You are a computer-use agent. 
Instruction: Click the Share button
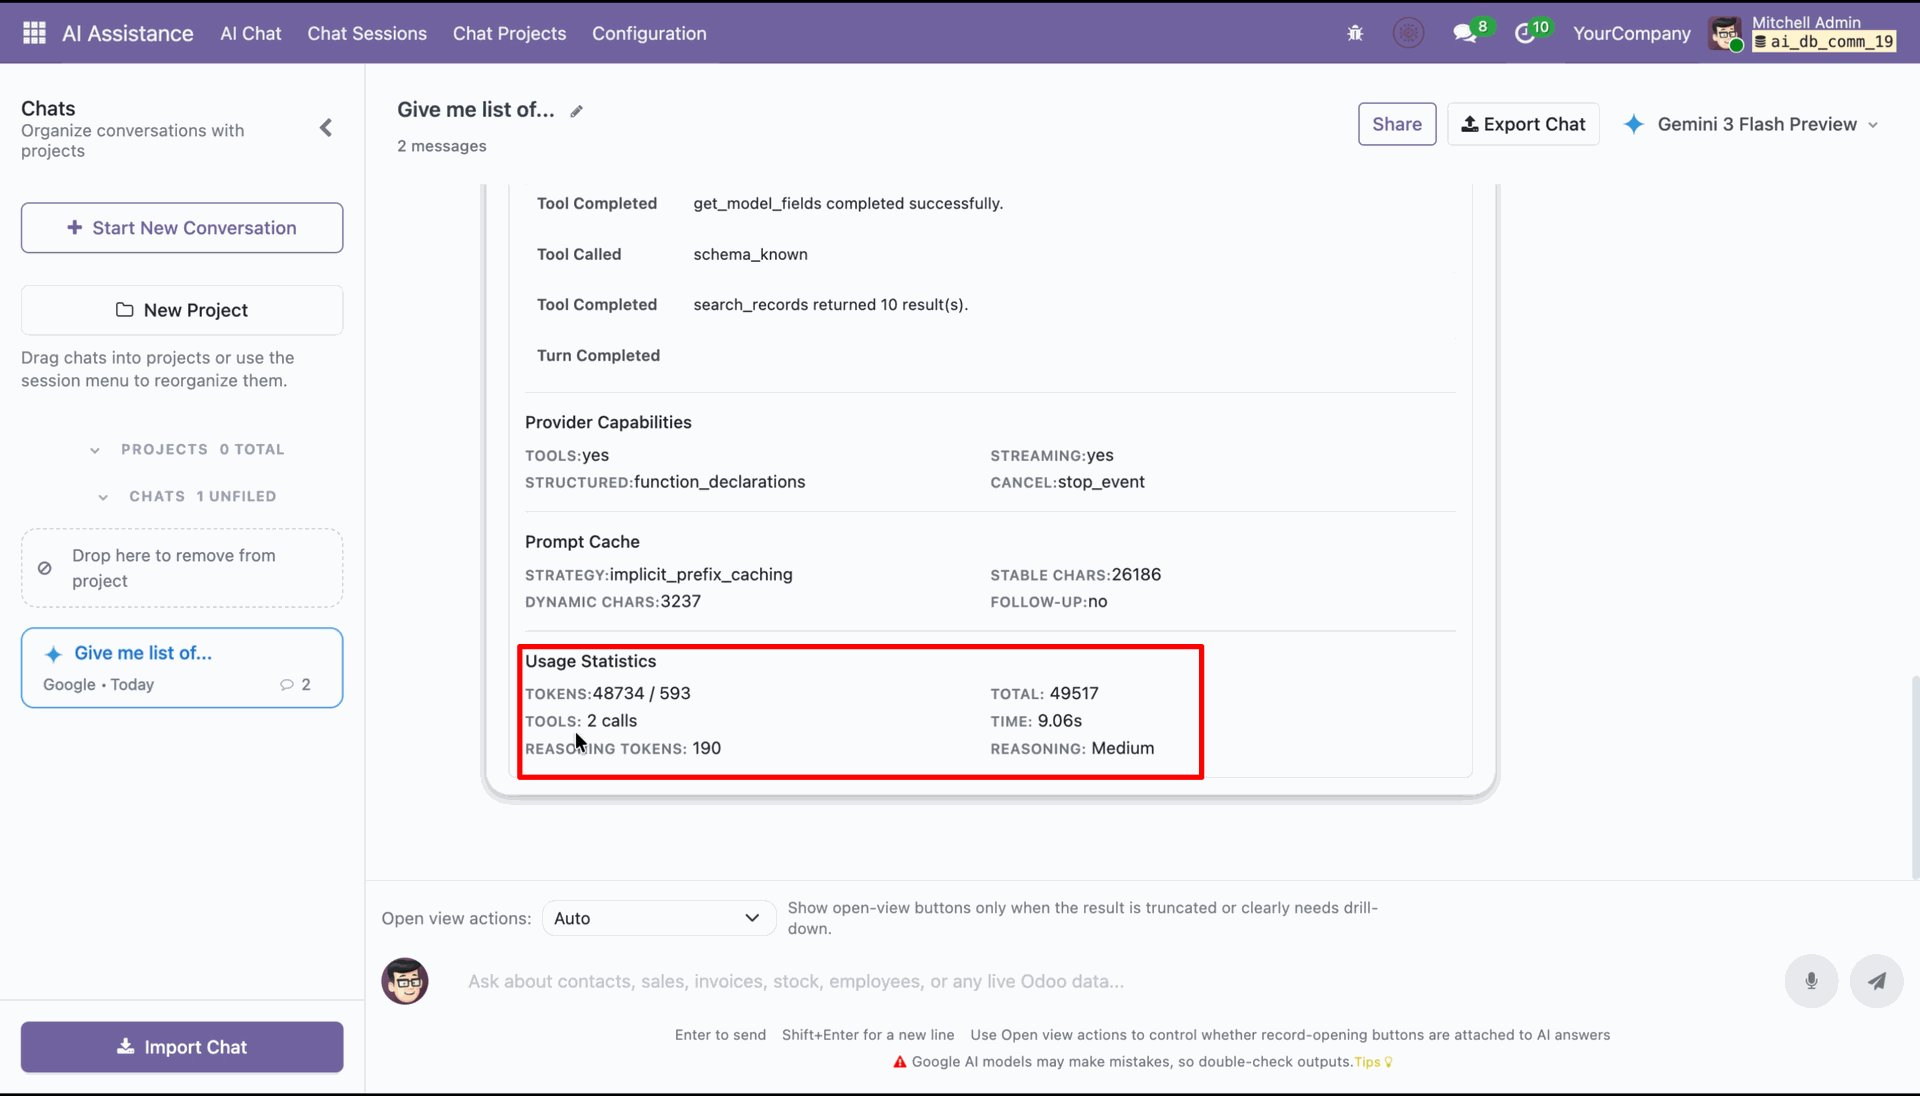click(1397, 124)
